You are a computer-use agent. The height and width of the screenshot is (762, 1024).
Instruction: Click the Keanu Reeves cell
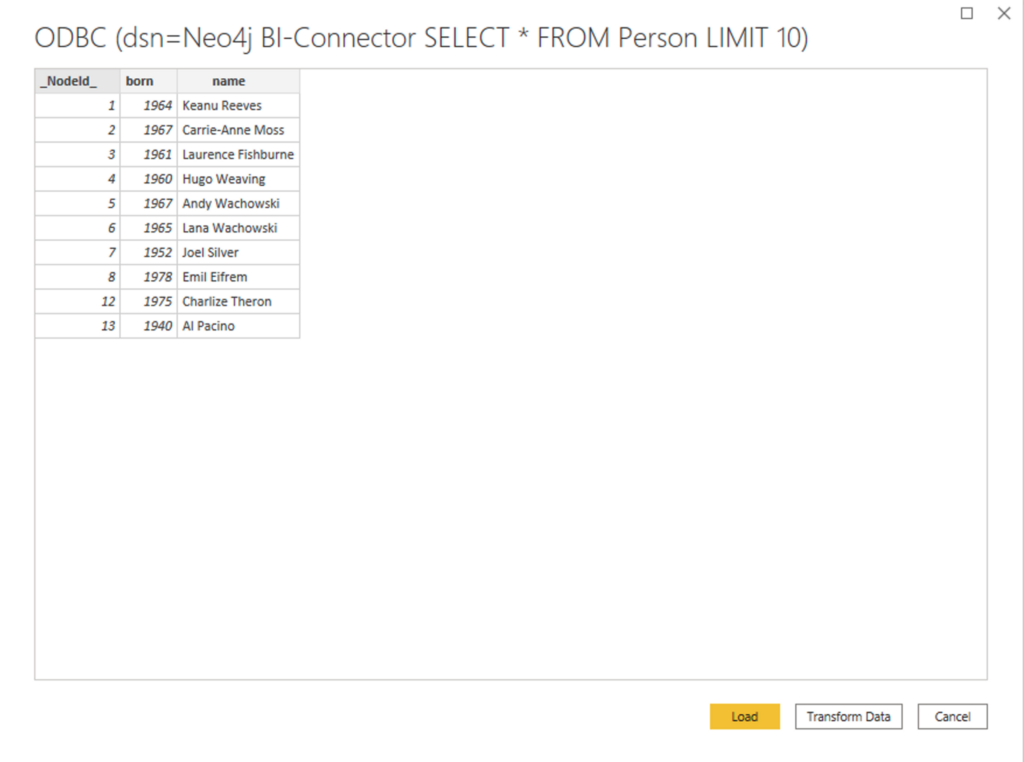tap(238, 106)
